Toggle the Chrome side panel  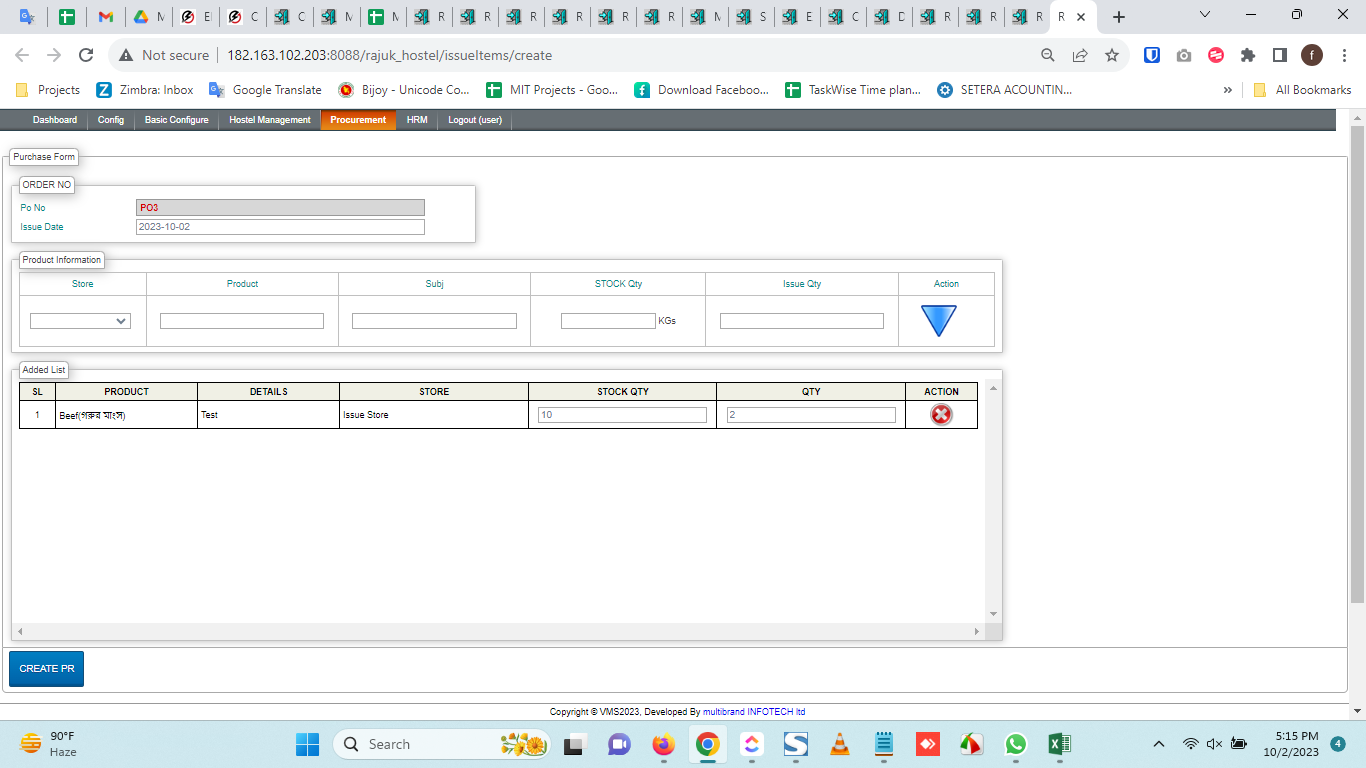1279,55
